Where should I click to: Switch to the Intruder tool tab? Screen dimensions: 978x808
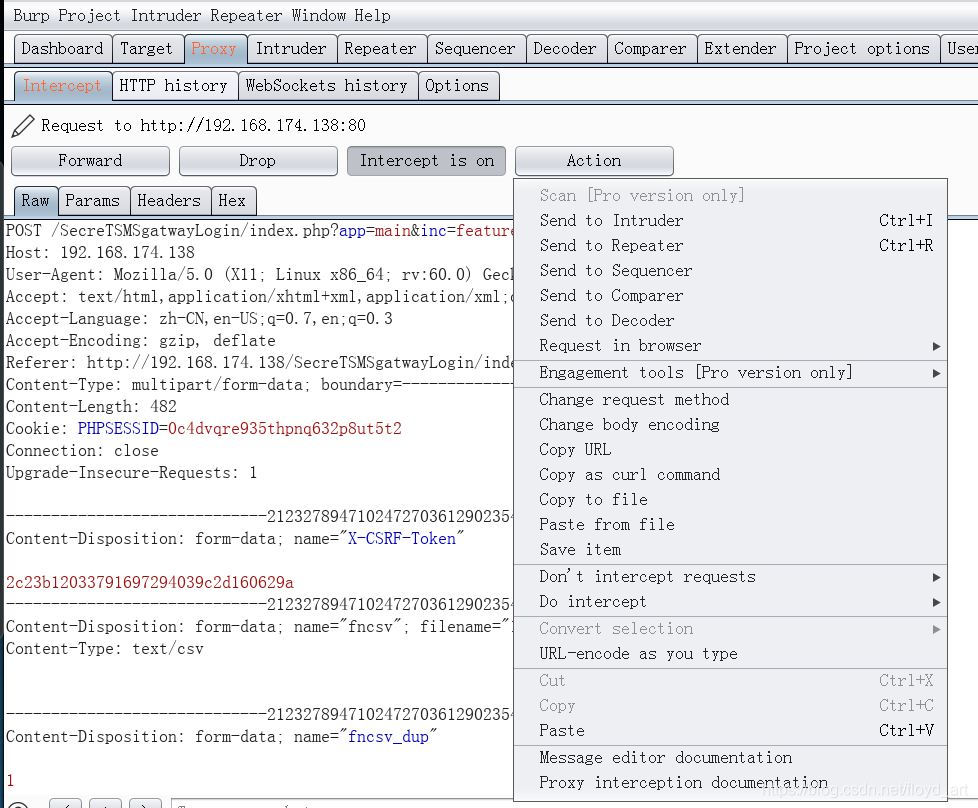click(291, 49)
